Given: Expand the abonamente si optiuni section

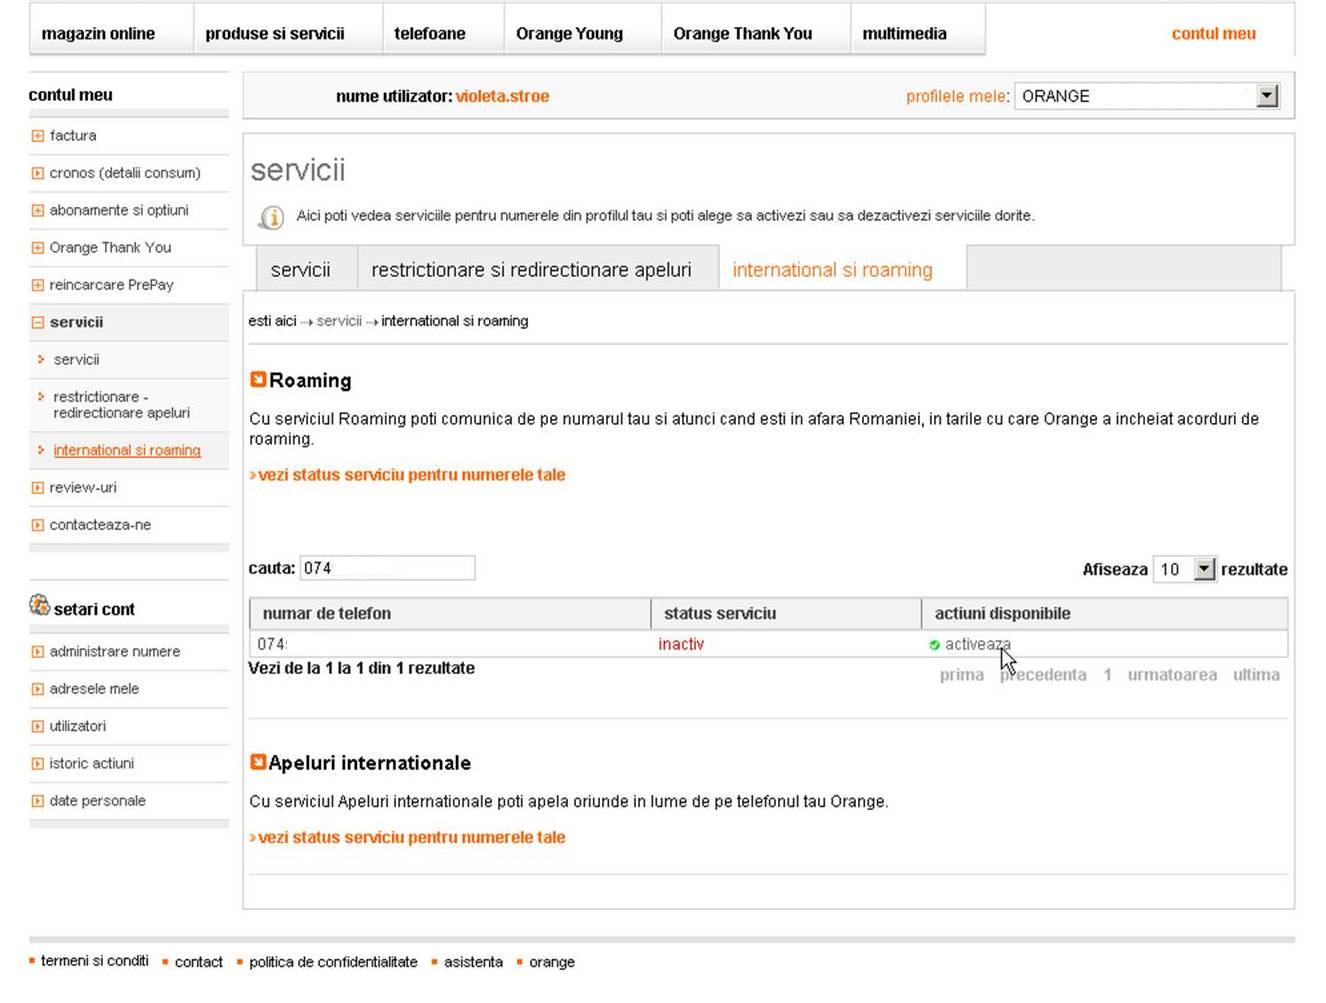Looking at the screenshot, I should (37, 209).
